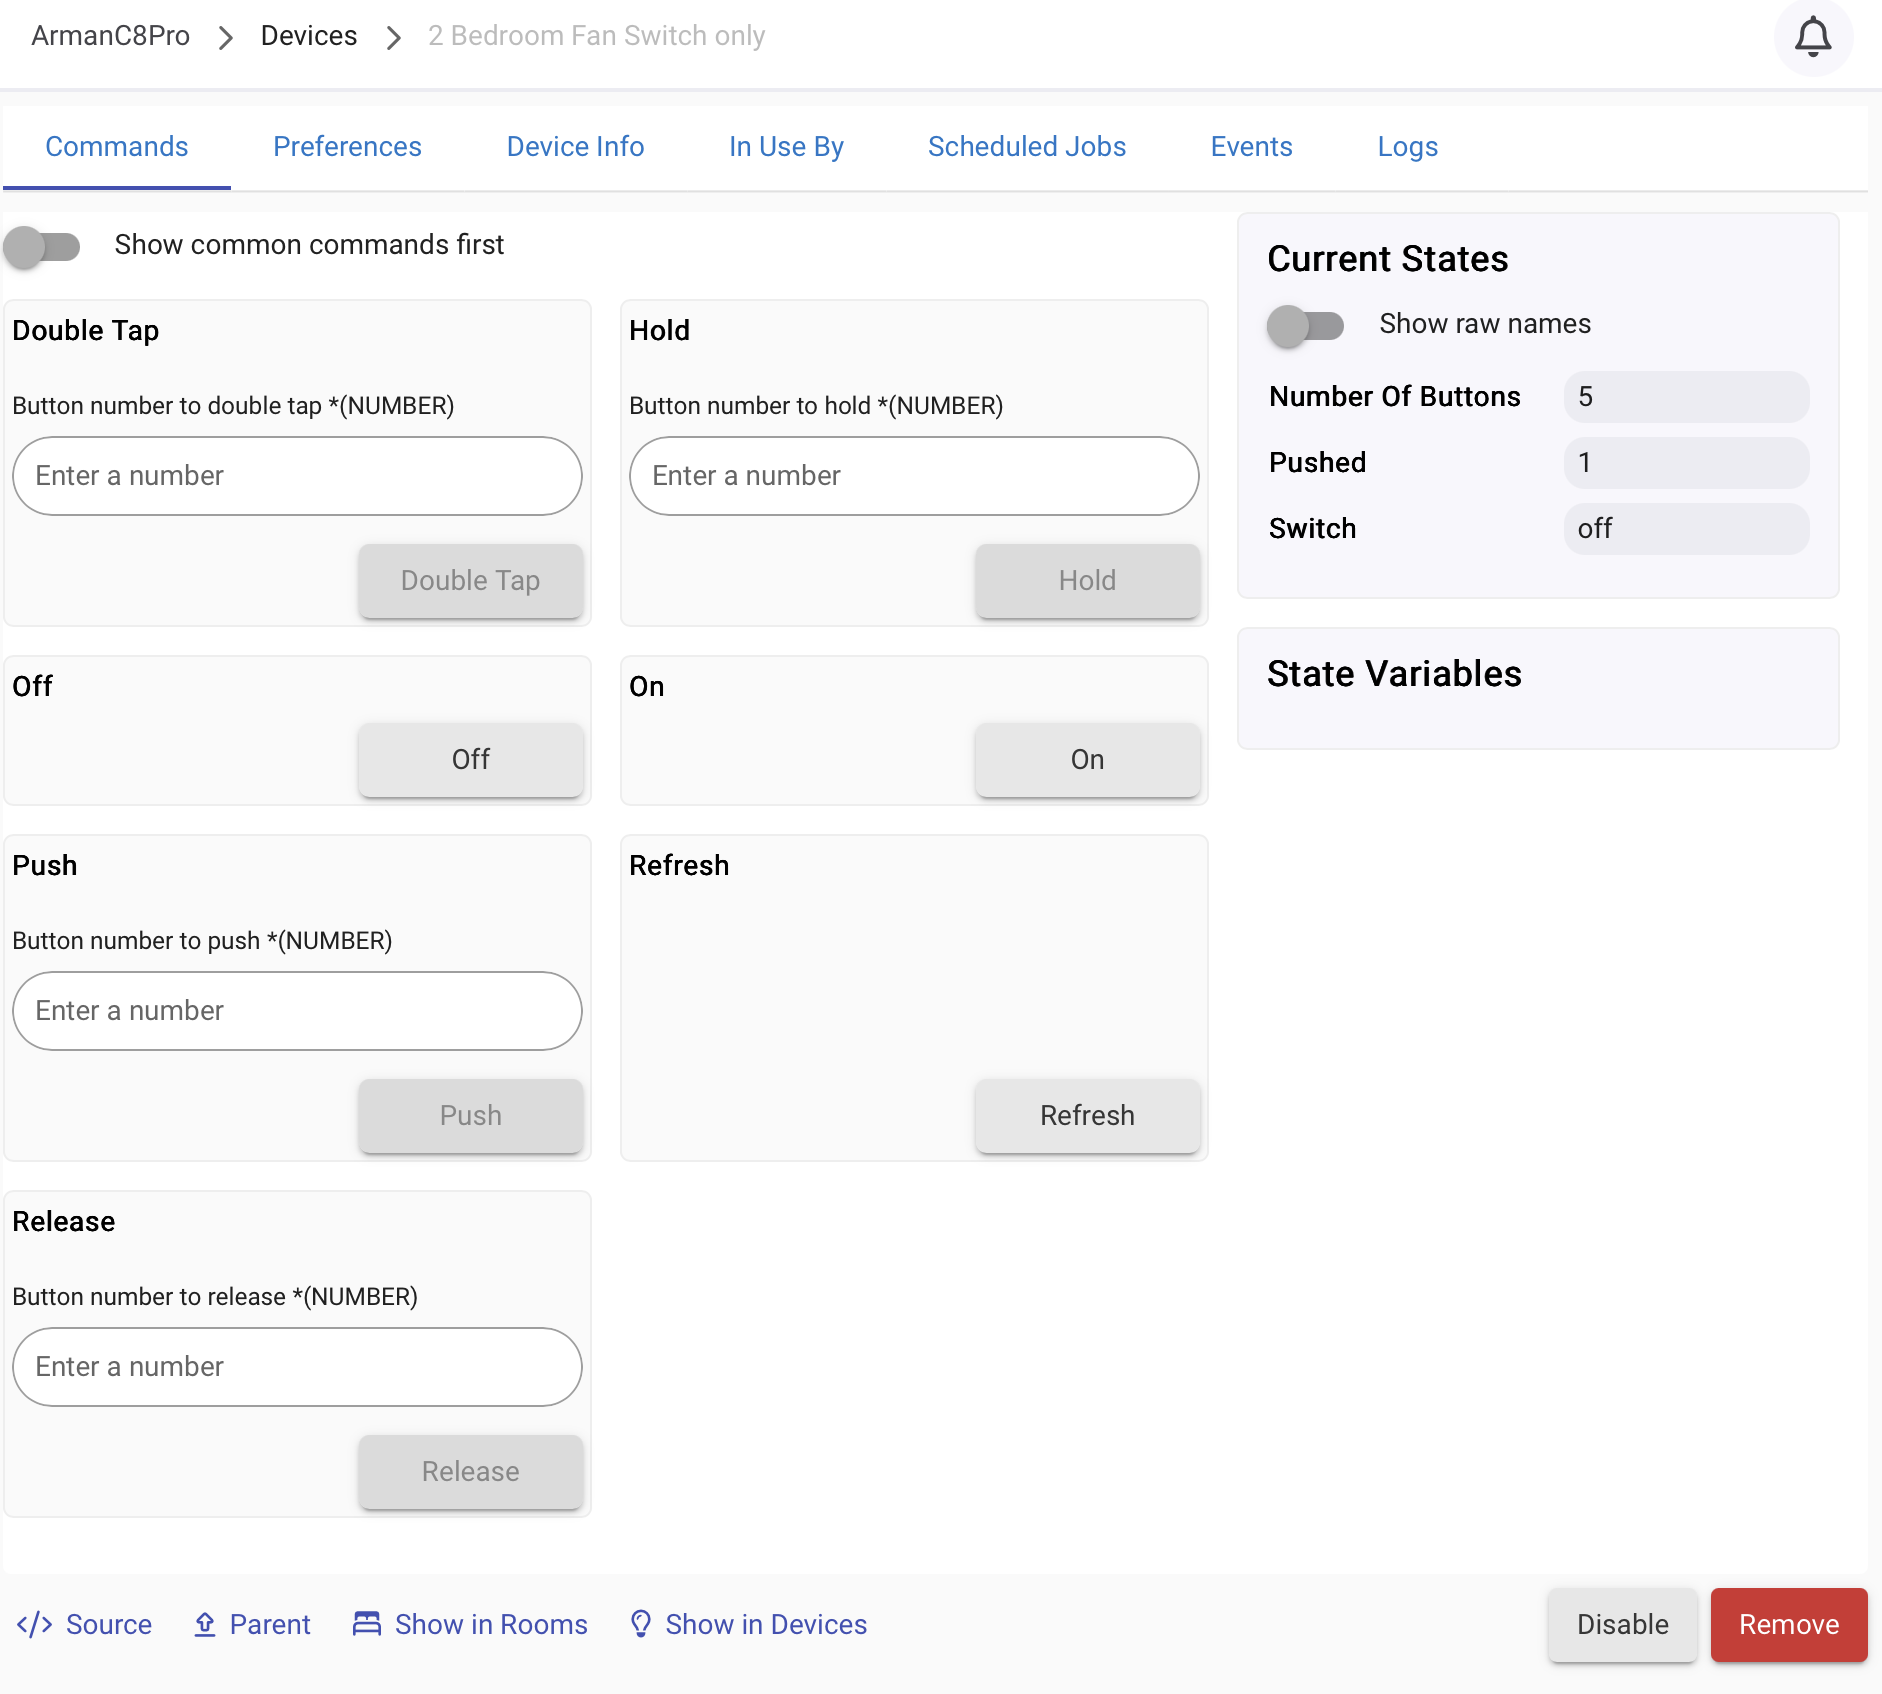Image resolution: width=1882 pixels, height=1694 pixels.
Task: Switch to the Preferences tab
Action: pyautogui.click(x=347, y=147)
